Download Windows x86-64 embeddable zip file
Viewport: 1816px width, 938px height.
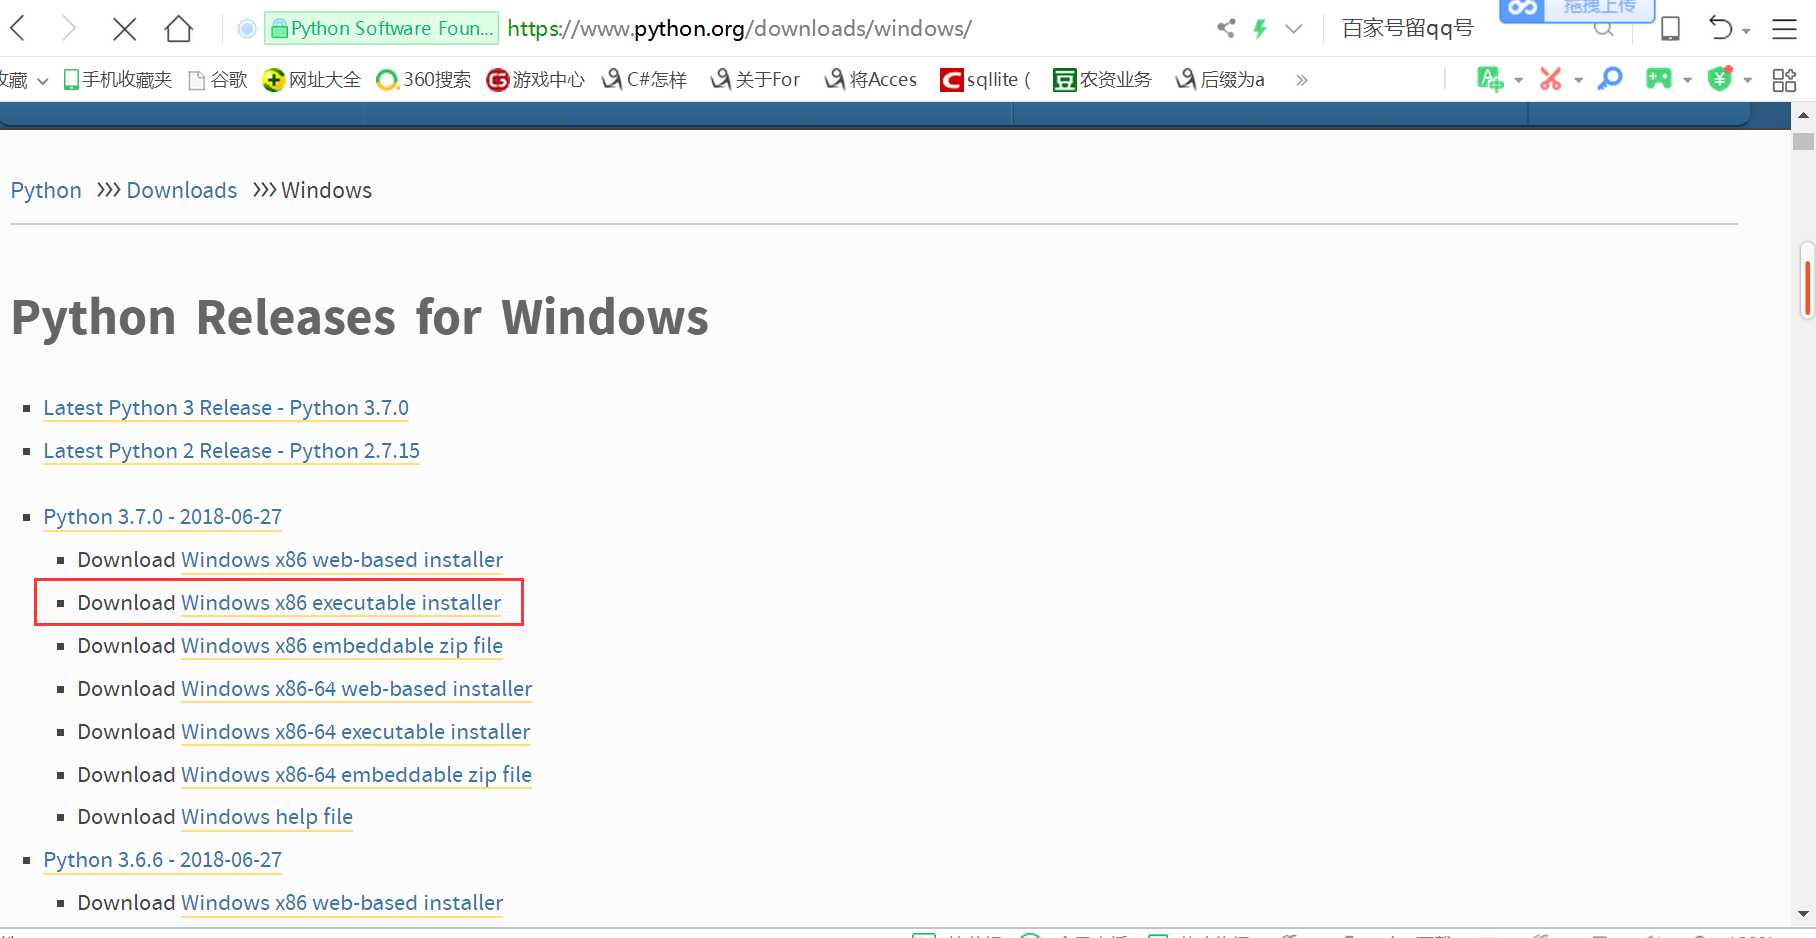tap(356, 775)
